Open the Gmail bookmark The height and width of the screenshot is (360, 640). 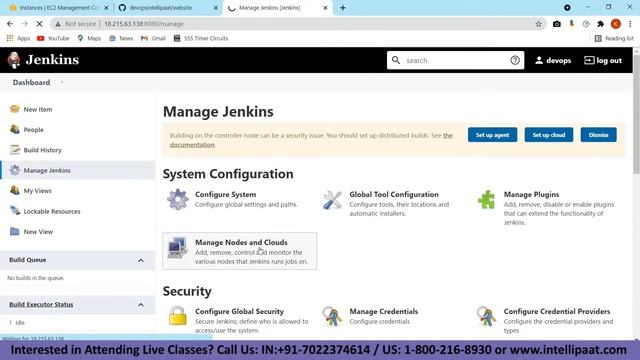153,38
